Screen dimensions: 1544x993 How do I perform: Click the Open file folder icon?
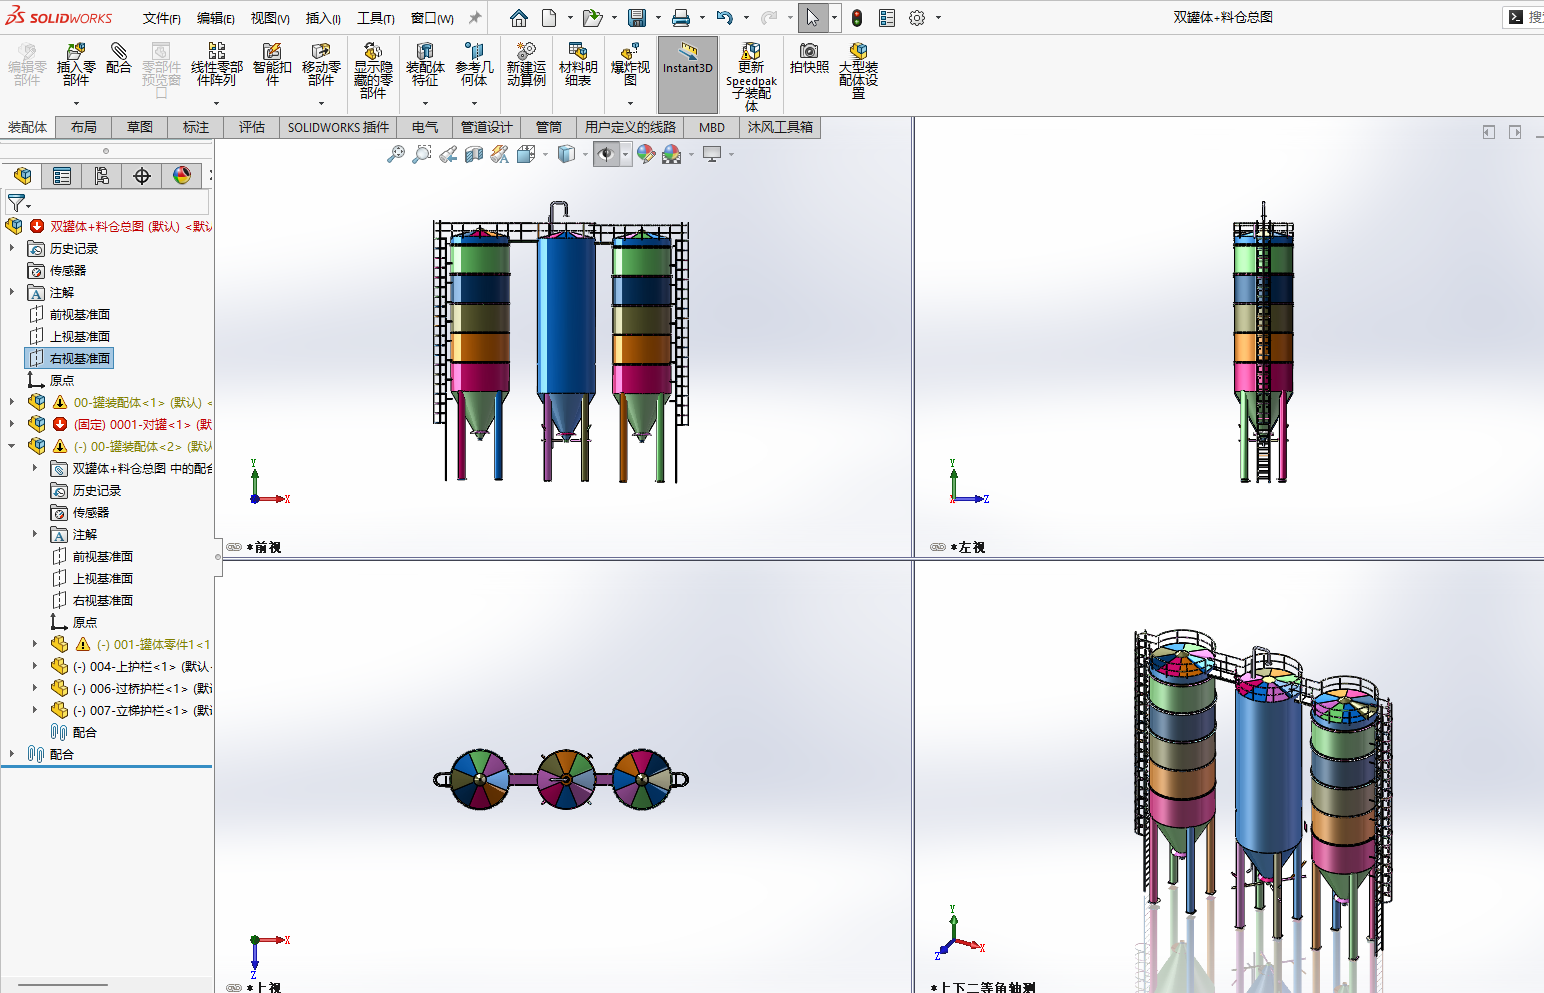pos(592,18)
